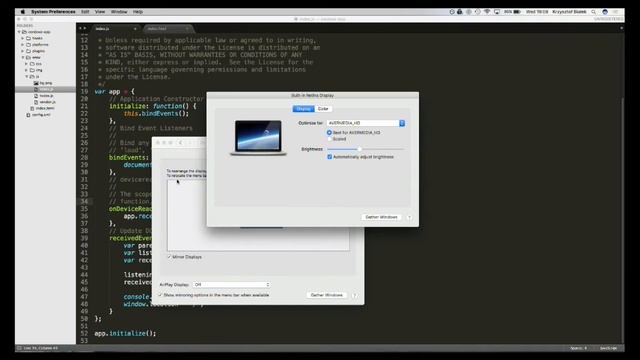Select the Color tab in Built-in Retina Display
640x360 pixels.
point(323,109)
